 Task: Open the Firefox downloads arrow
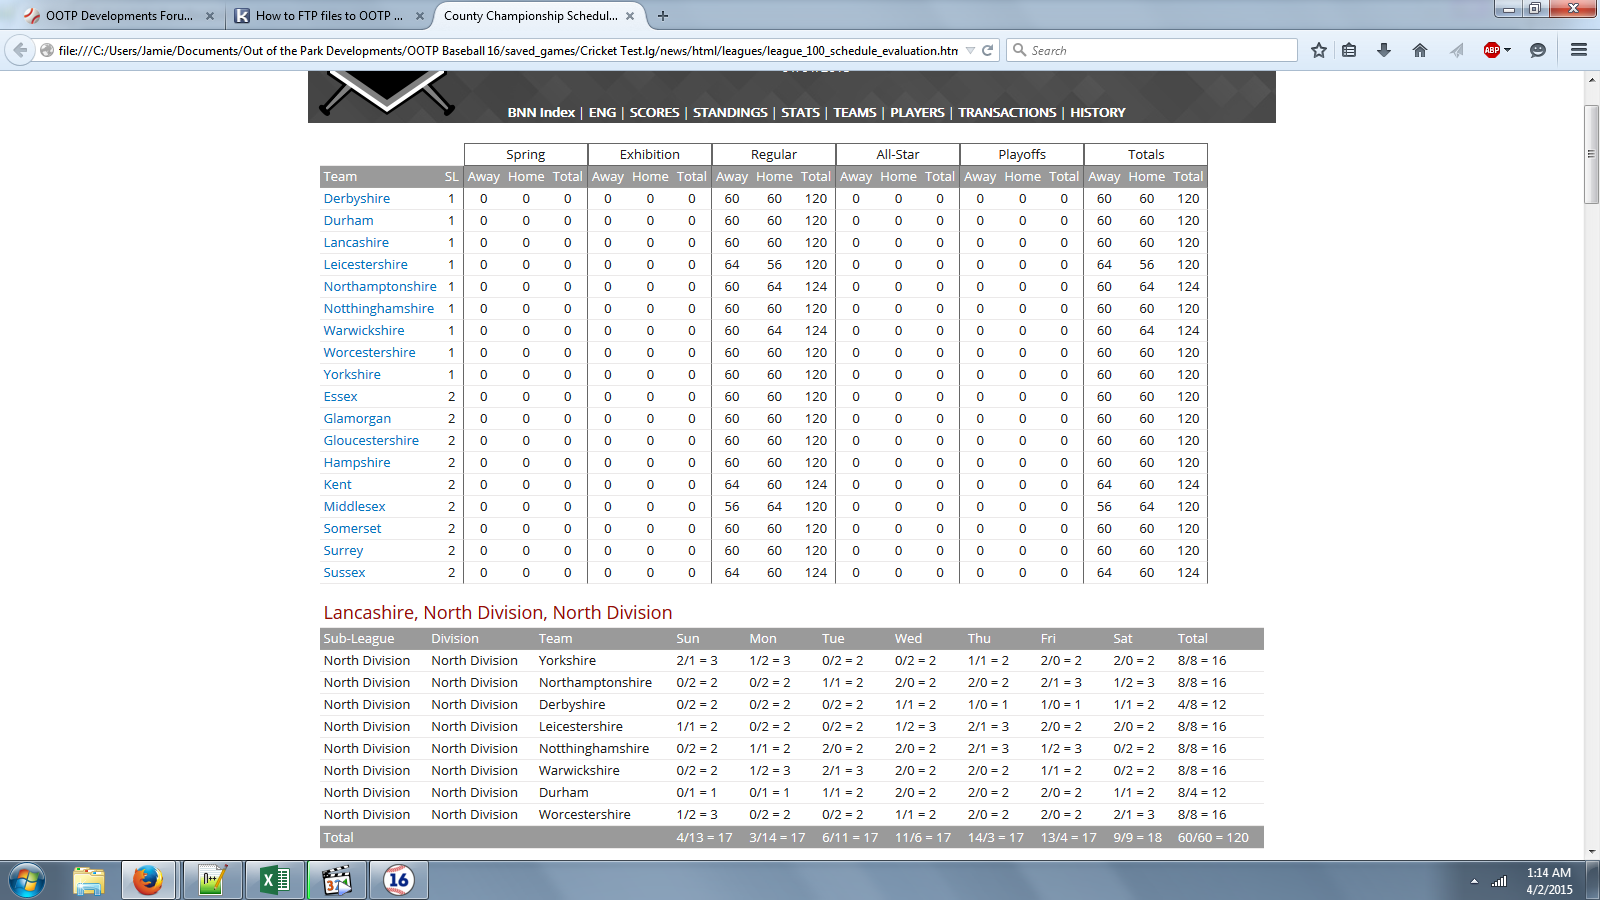(1384, 50)
